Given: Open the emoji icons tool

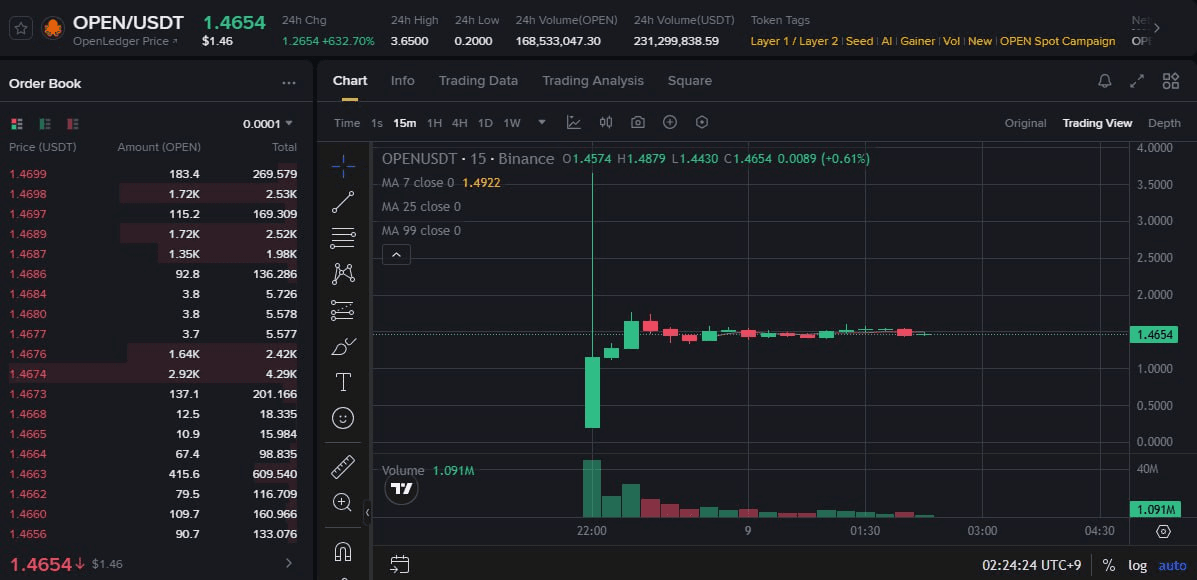Looking at the screenshot, I should [x=344, y=418].
